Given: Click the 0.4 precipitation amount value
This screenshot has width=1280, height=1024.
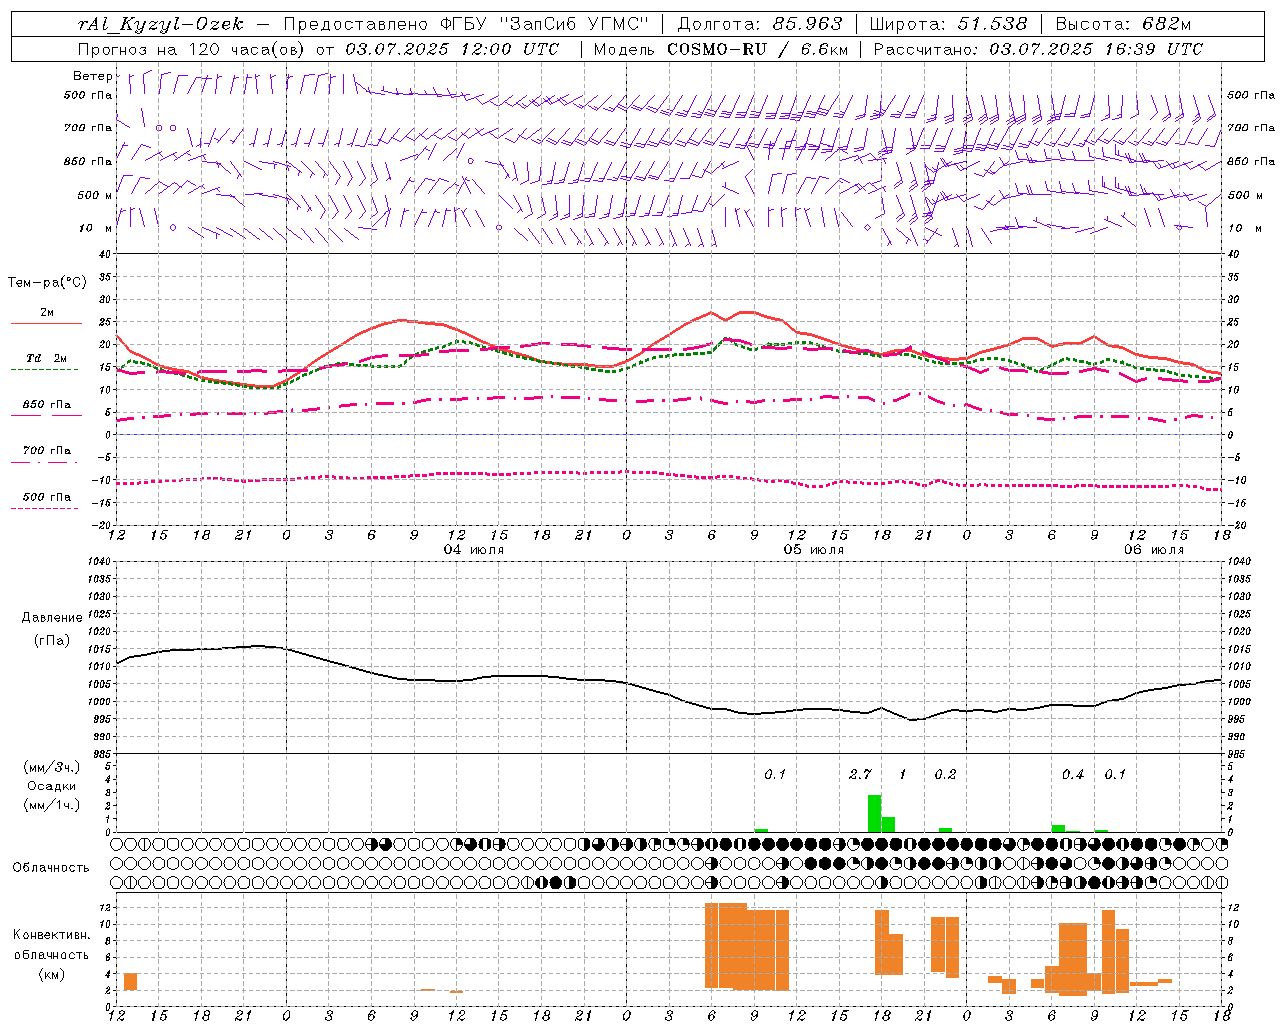Looking at the screenshot, I should coord(1073,775).
